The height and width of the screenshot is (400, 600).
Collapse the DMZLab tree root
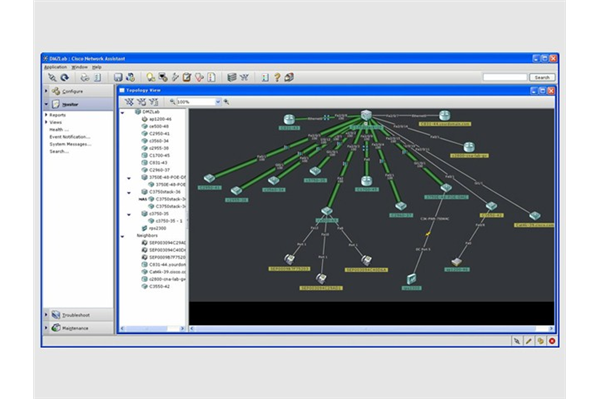point(122,113)
